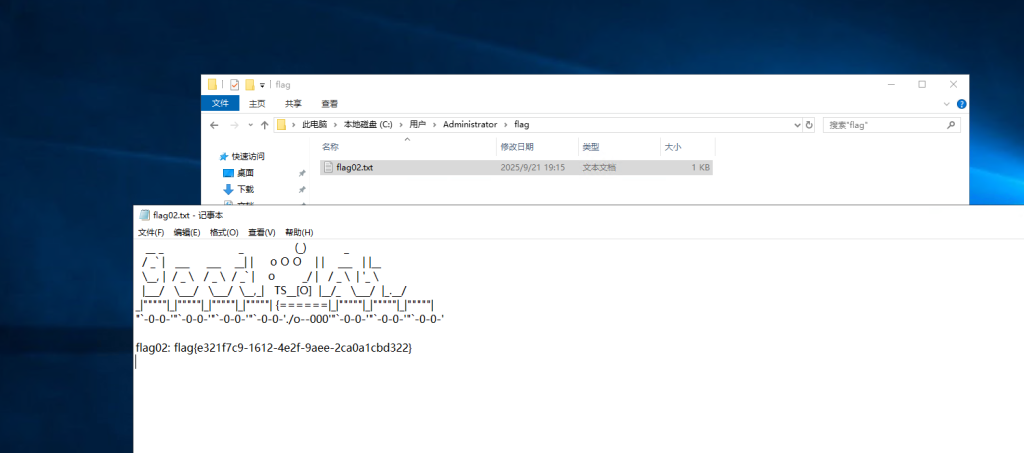Viewport: 1024px width, 453px height.
Task: Click the Properties checkmark icon in title bar
Action: coord(234,85)
